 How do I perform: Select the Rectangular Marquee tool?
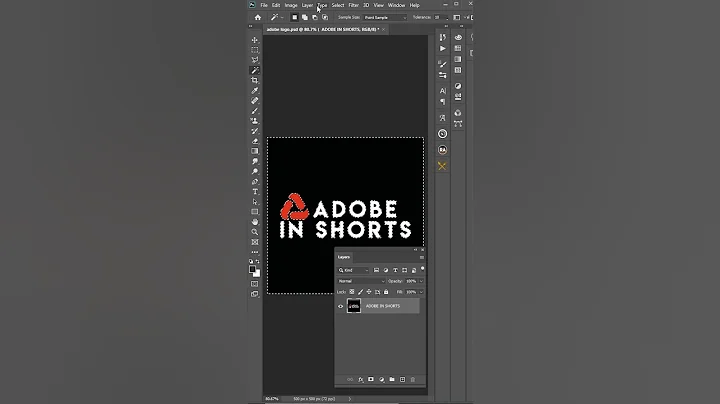click(x=255, y=50)
